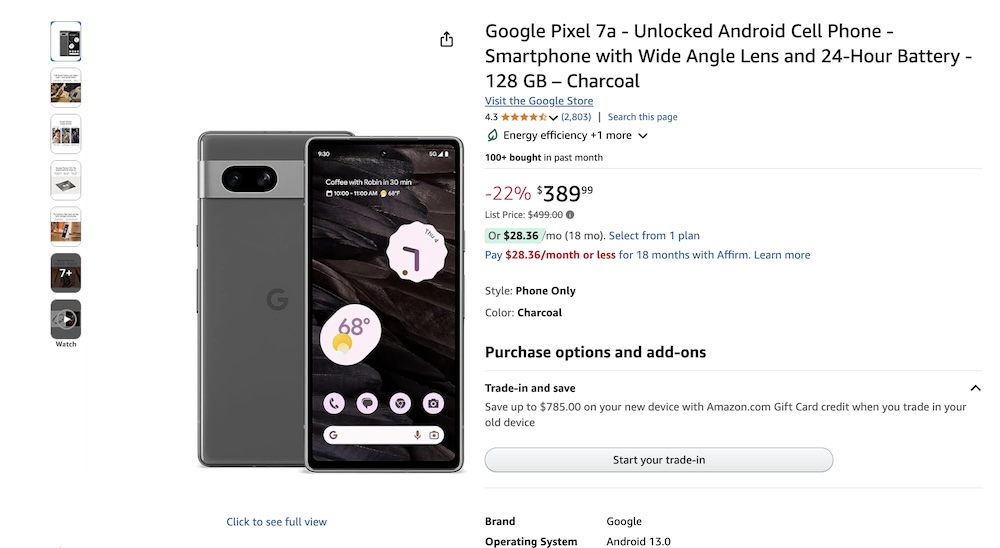This screenshot has width=1000, height=548.
Task: Select the second product thumbnail
Action: 66,87
